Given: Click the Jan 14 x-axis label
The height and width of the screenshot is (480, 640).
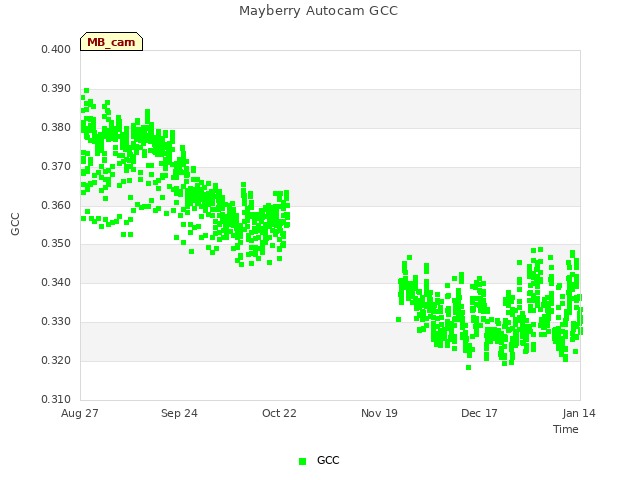Looking at the screenshot, I should pos(579,413).
